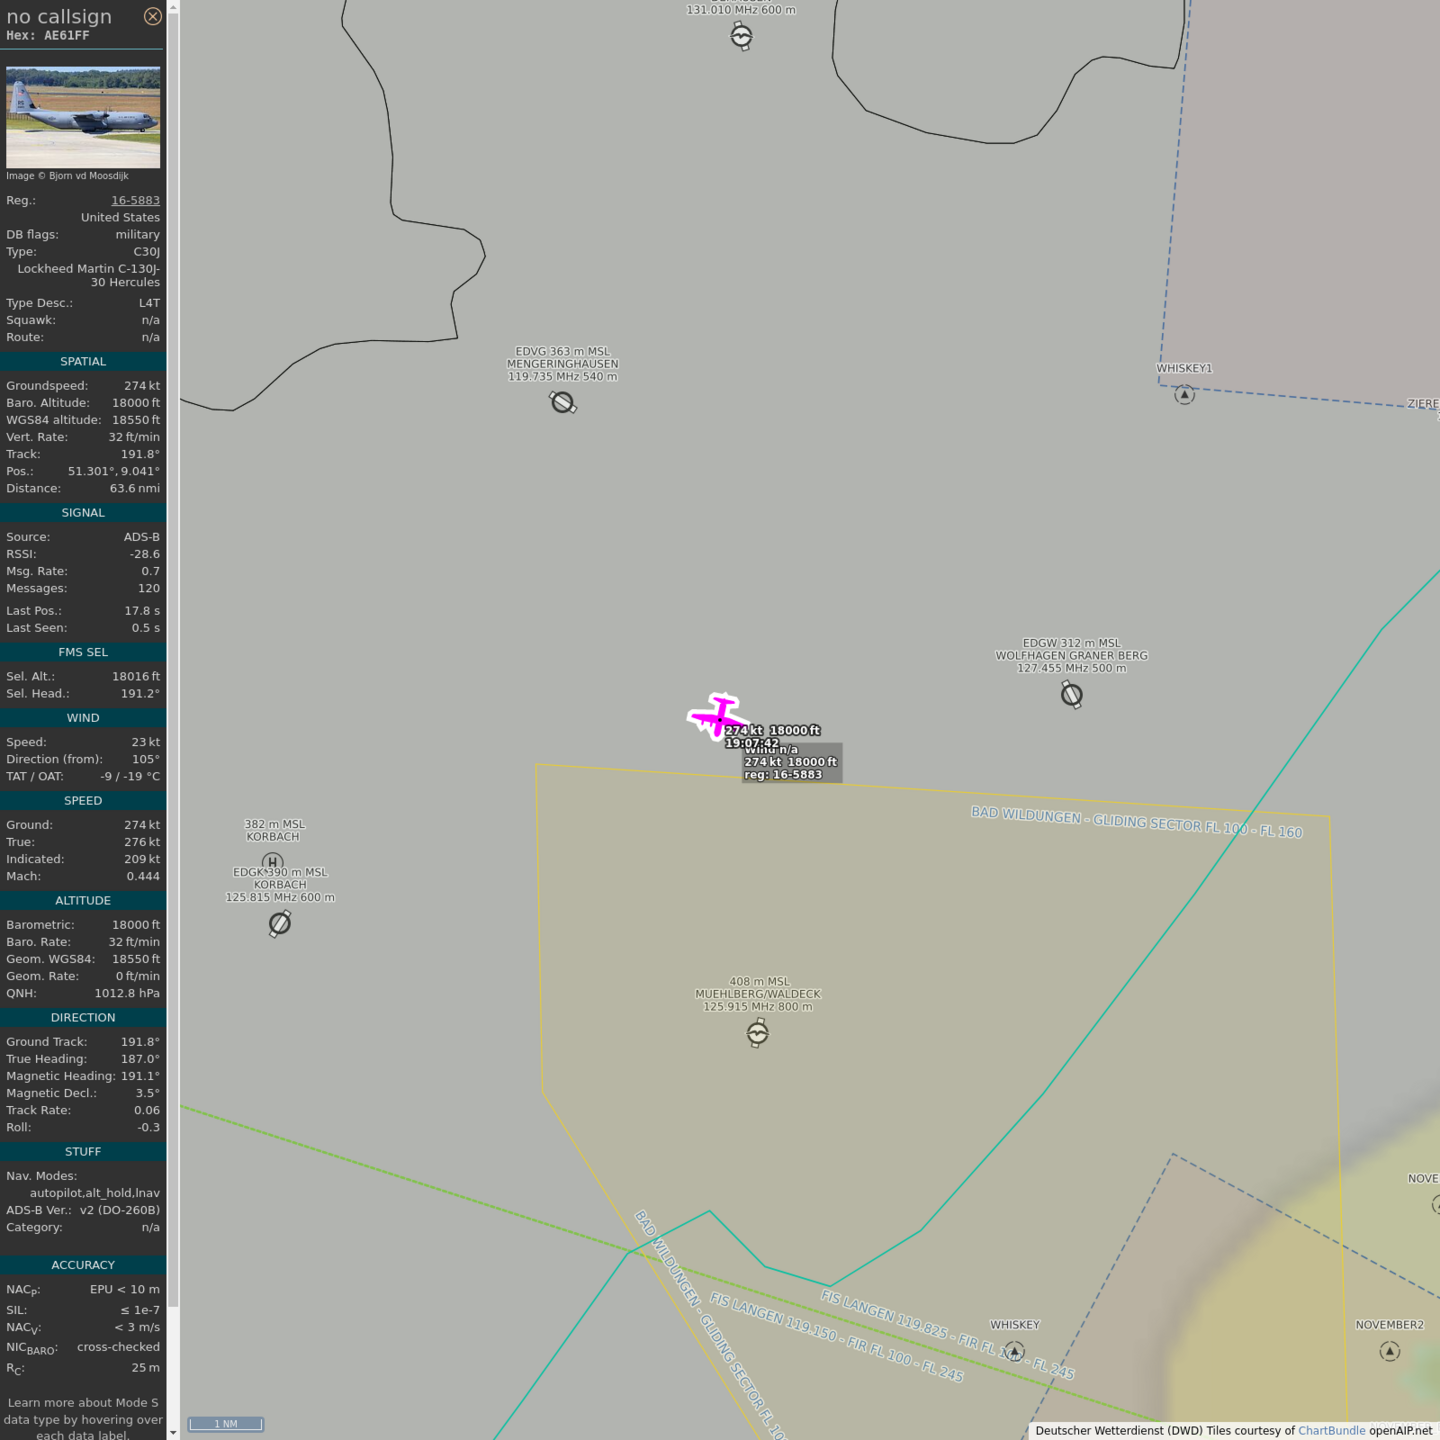Open the aircraft photo thumbnail

click(83, 117)
